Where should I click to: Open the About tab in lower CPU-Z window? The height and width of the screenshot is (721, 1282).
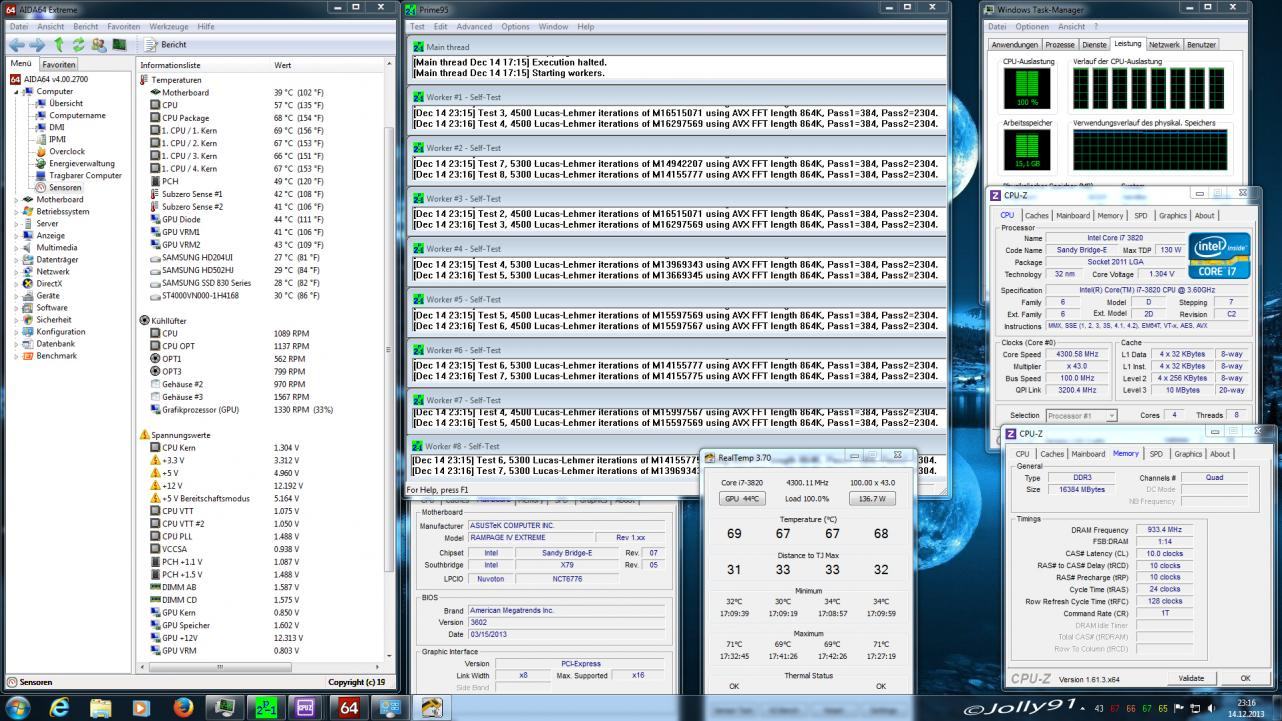coord(1220,454)
